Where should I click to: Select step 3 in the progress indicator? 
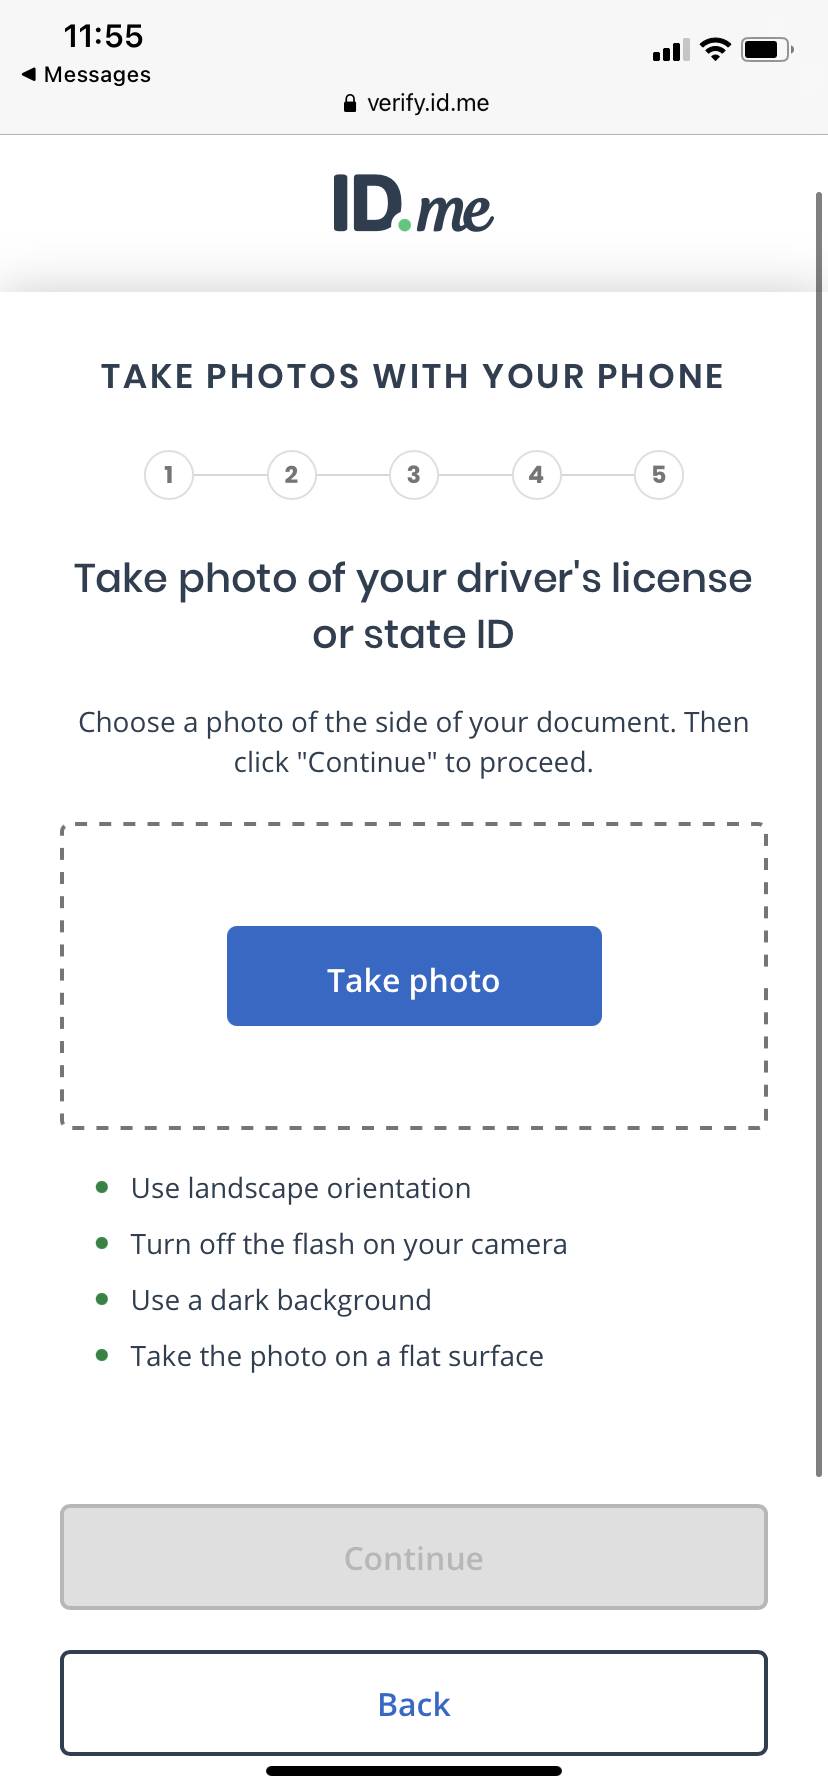click(x=414, y=475)
